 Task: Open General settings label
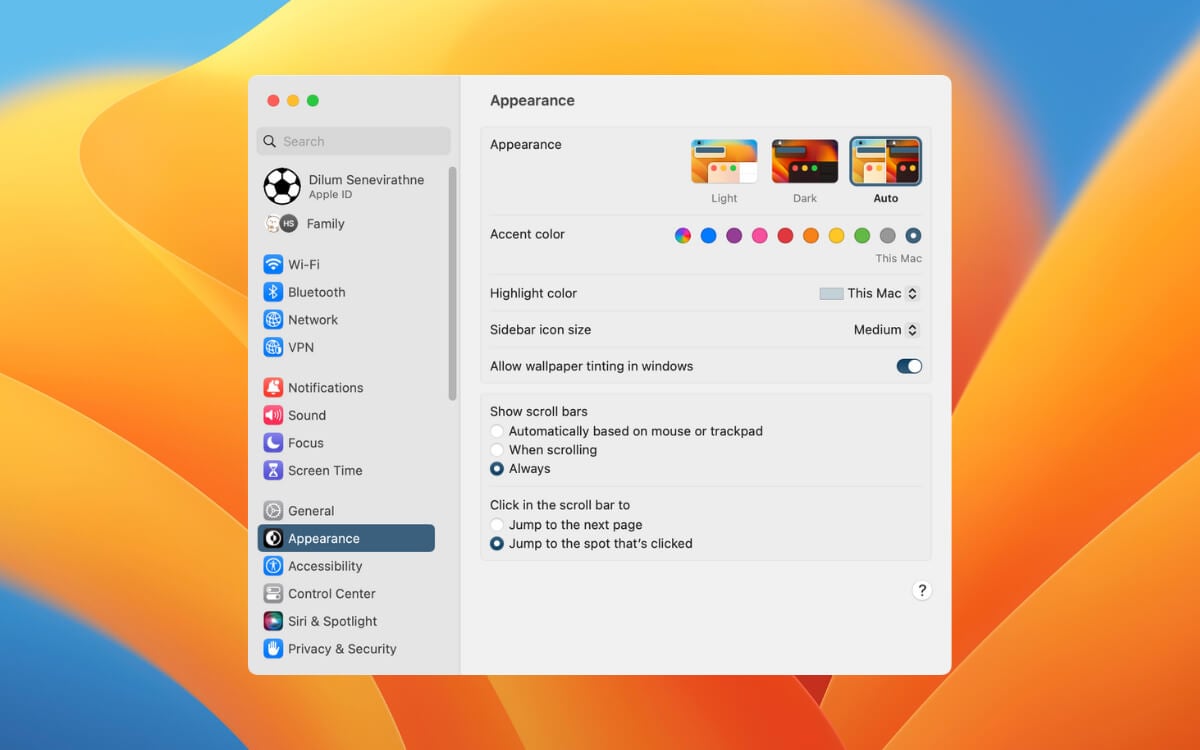[x=311, y=511]
